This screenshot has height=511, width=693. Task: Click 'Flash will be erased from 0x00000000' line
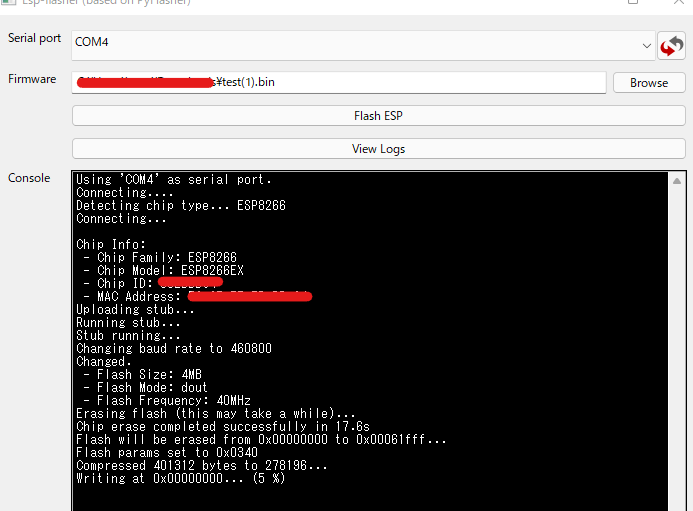point(261,440)
